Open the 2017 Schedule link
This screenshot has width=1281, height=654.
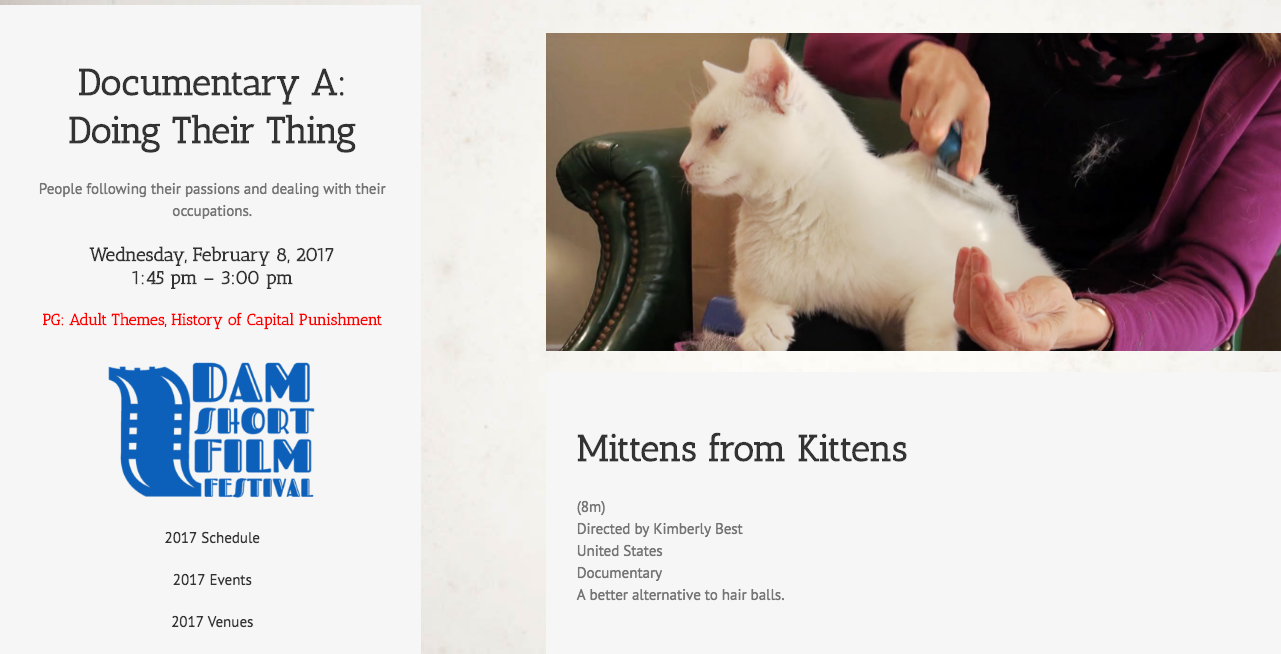[212, 538]
